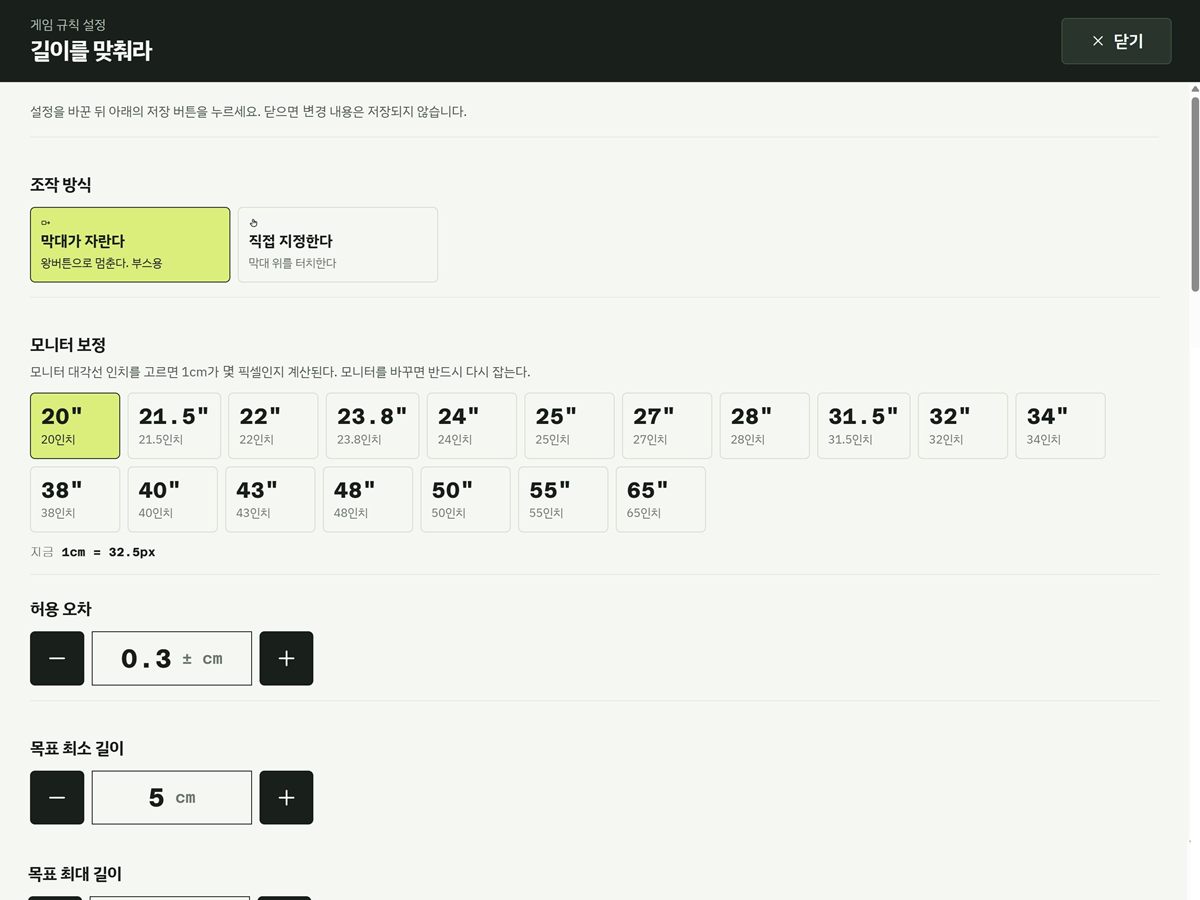Increase the 목표 최소 길이 value

(x=286, y=797)
